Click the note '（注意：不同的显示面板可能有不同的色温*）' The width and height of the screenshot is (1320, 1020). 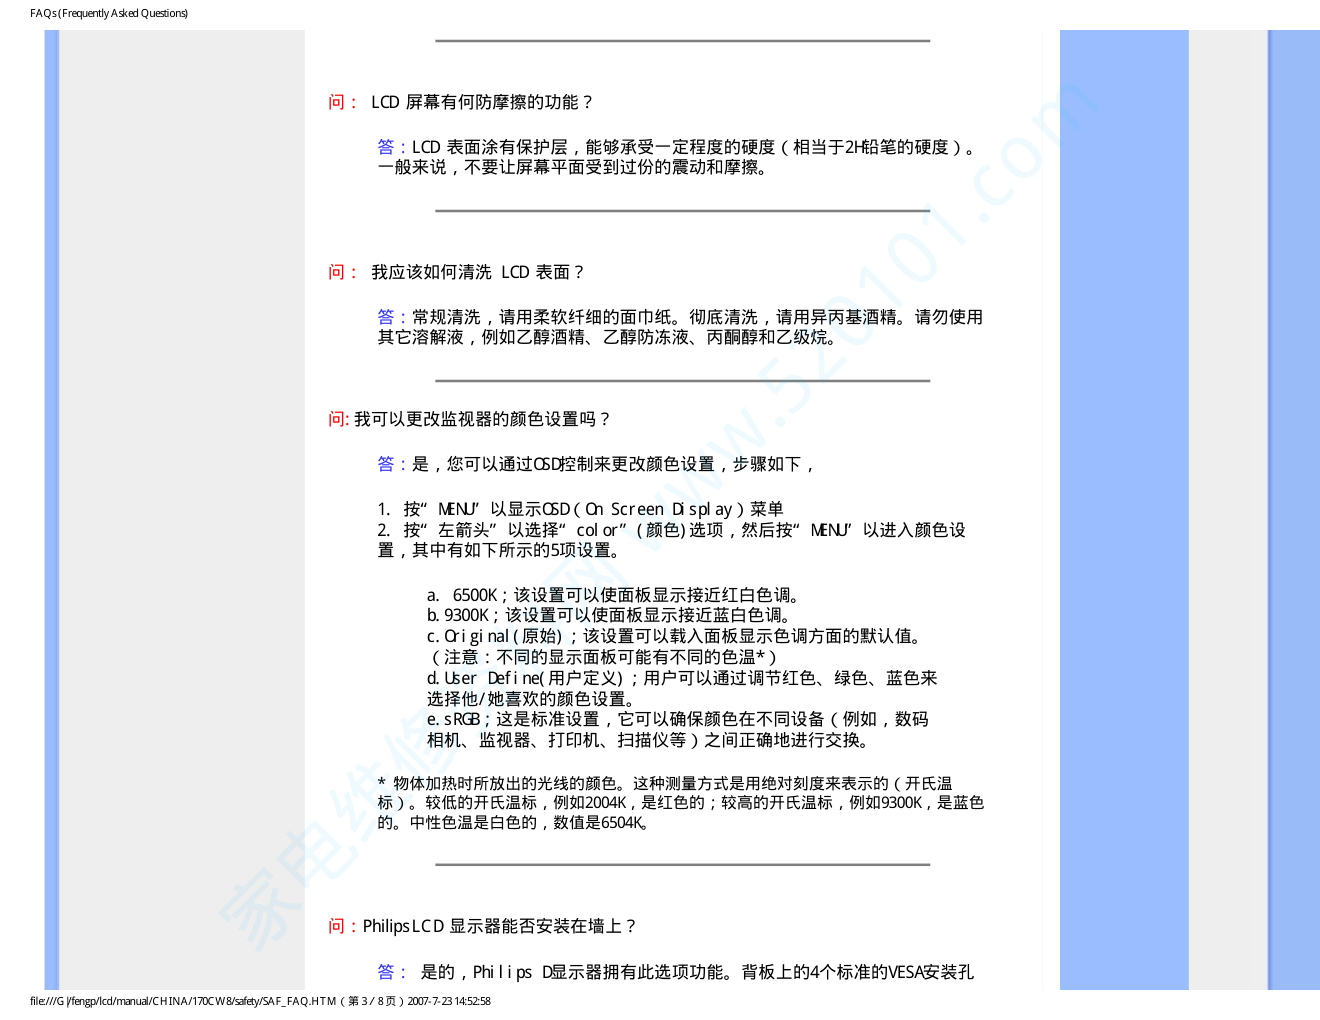[603, 657]
